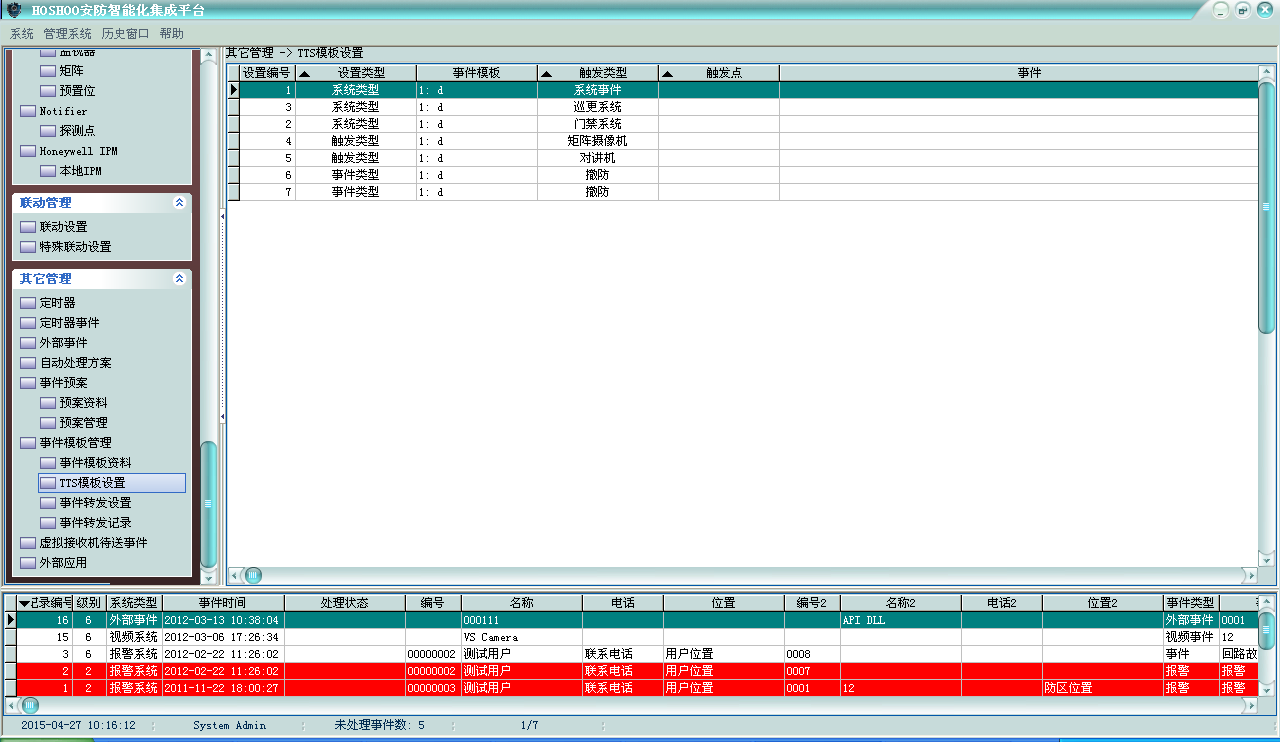Click the icon next to 探测点
The image size is (1280, 742).
point(48,131)
